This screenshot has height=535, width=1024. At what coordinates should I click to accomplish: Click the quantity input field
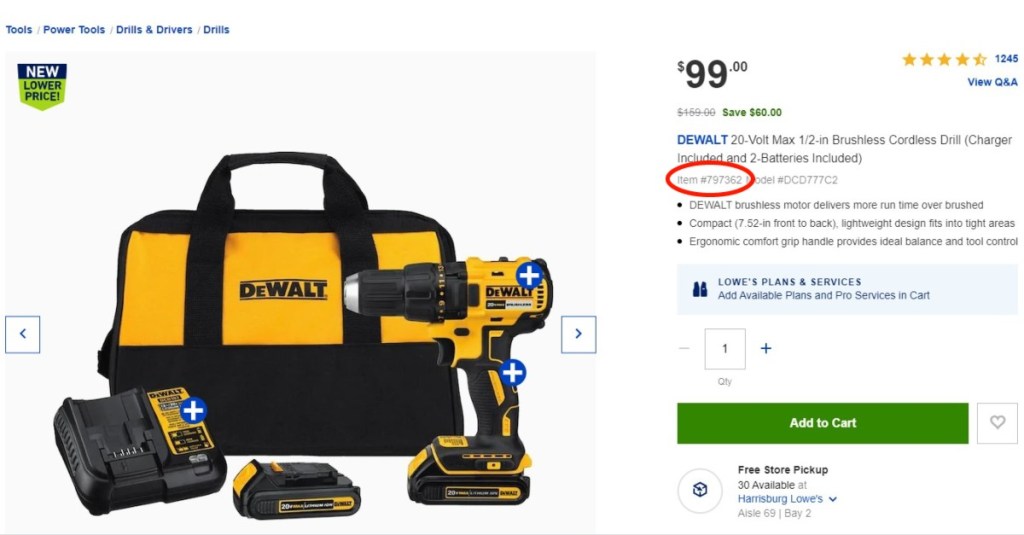725,349
